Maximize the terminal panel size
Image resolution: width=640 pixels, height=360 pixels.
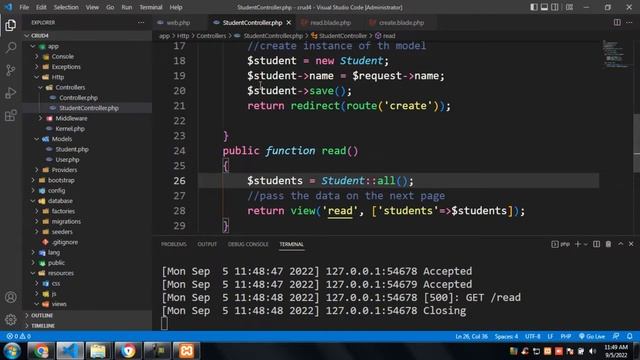click(x=620, y=244)
